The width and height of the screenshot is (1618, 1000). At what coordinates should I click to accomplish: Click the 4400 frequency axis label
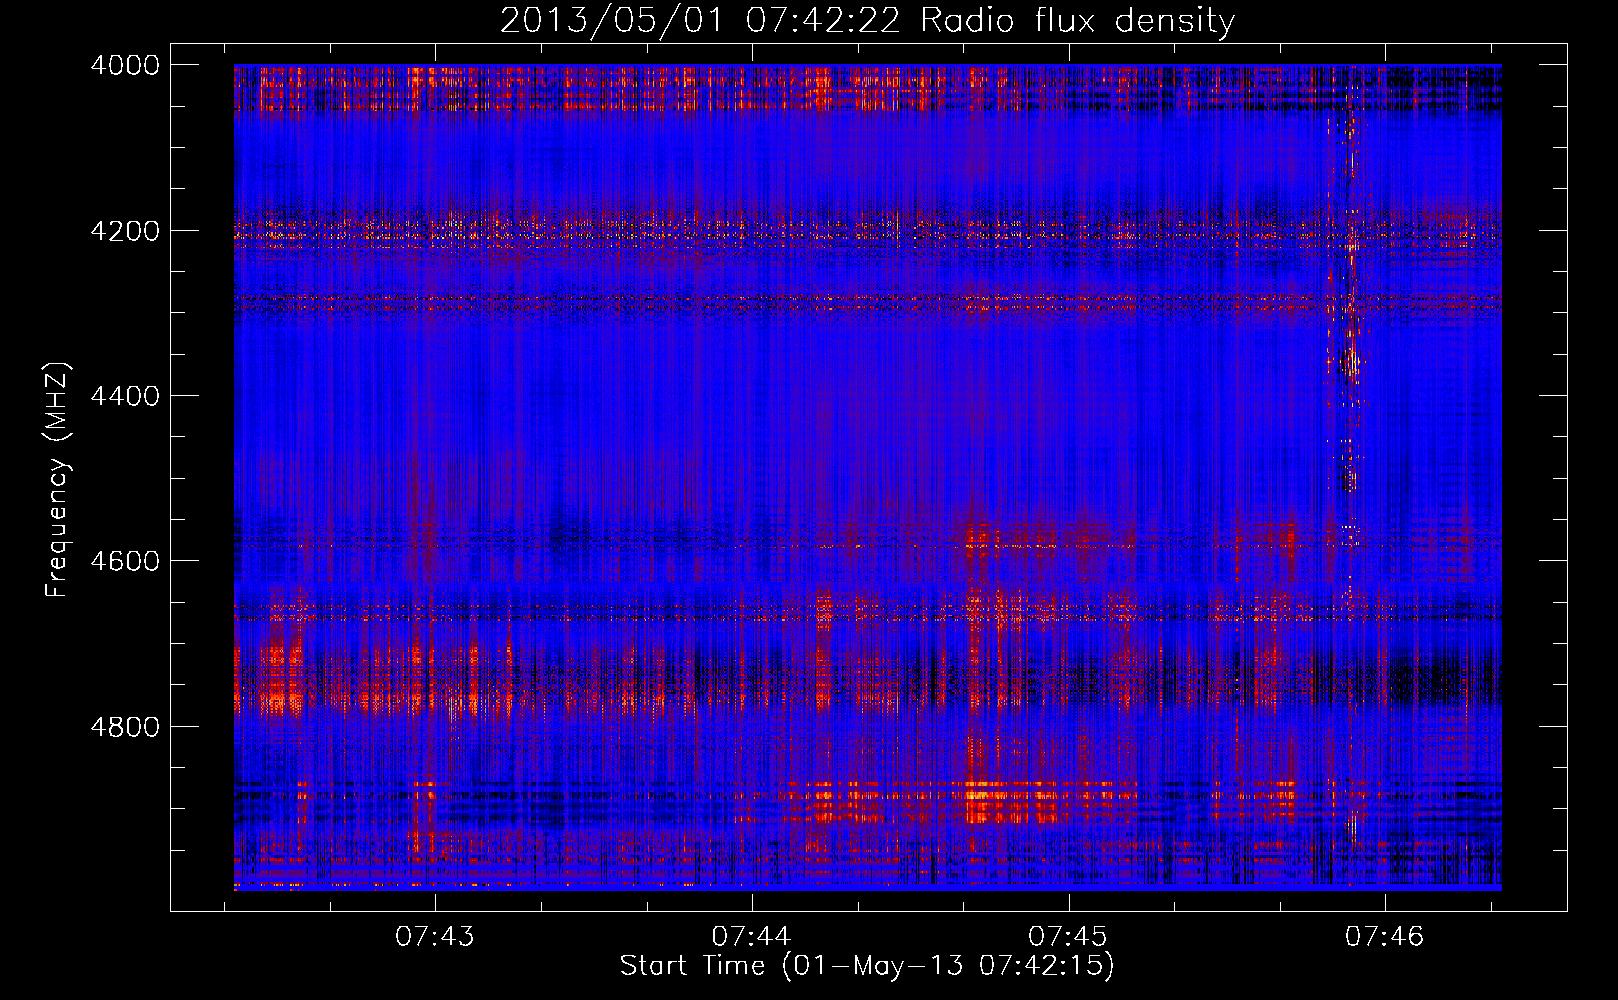point(124,396)
